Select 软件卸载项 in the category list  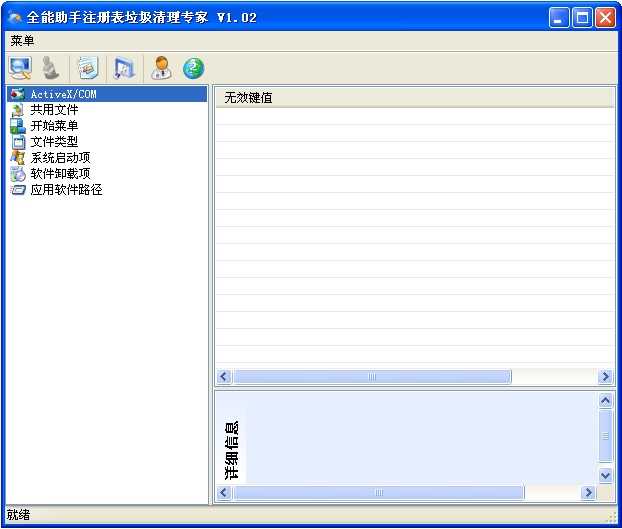coord(60,174)
